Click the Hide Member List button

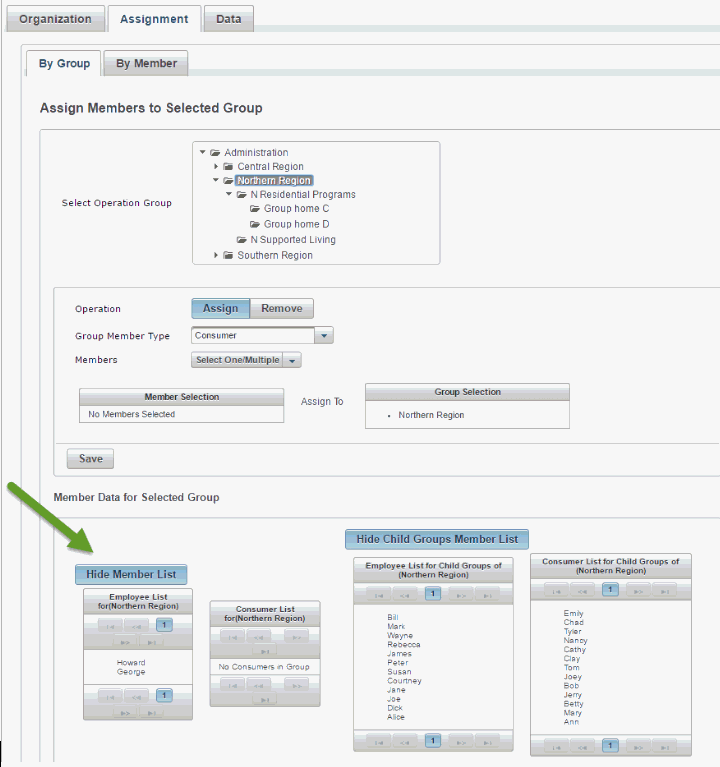point(131,574)
